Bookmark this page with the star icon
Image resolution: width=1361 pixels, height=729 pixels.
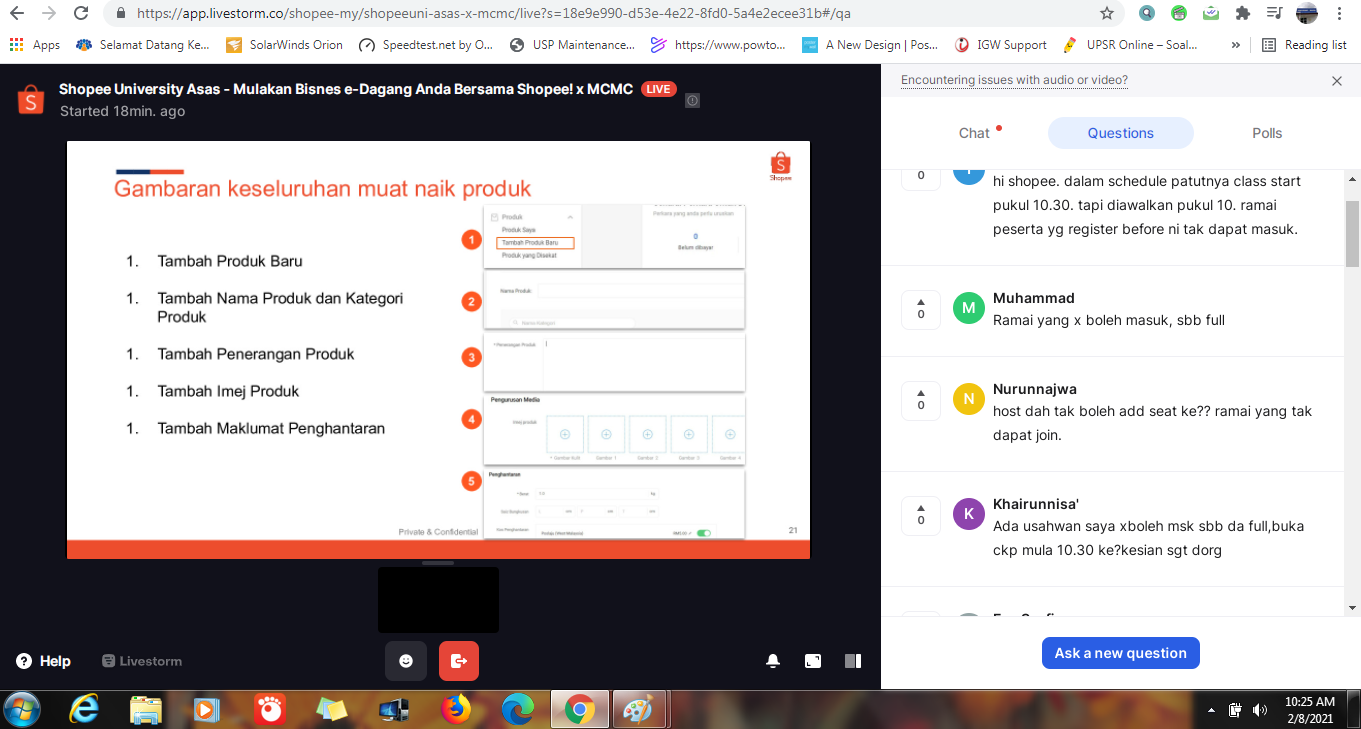(x=1106, y=14)
